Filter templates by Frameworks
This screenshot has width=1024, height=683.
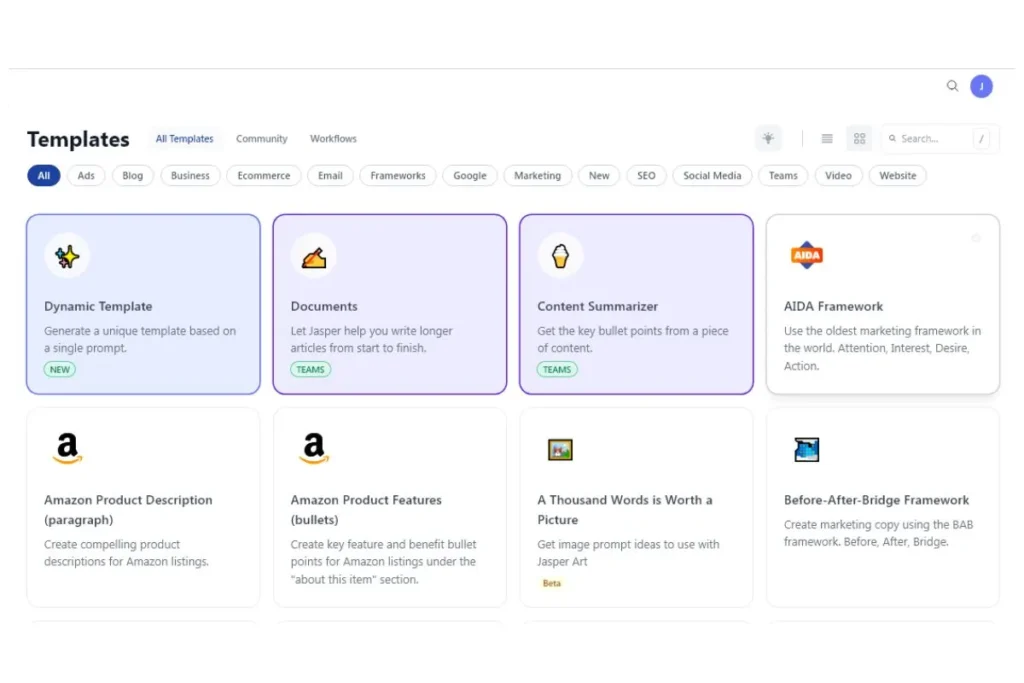click(398, 176)
